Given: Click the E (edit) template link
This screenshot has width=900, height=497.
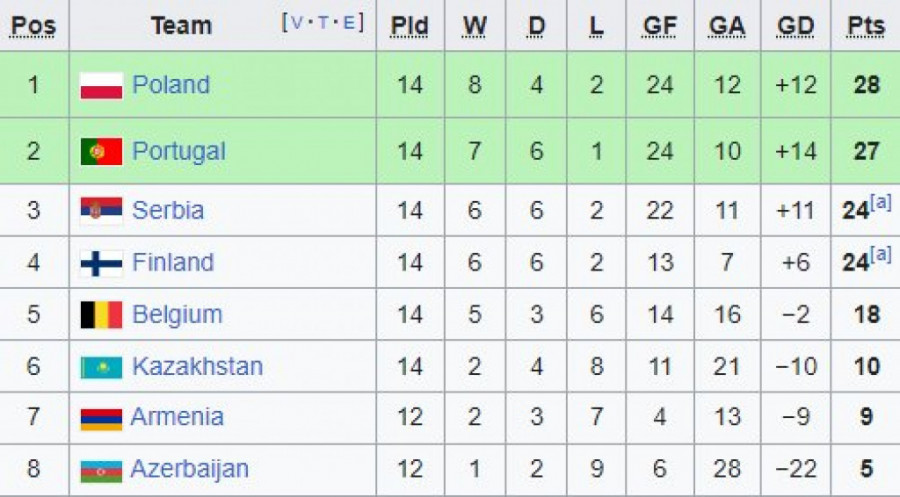Looking at the screenshot, I should [348, 22].
